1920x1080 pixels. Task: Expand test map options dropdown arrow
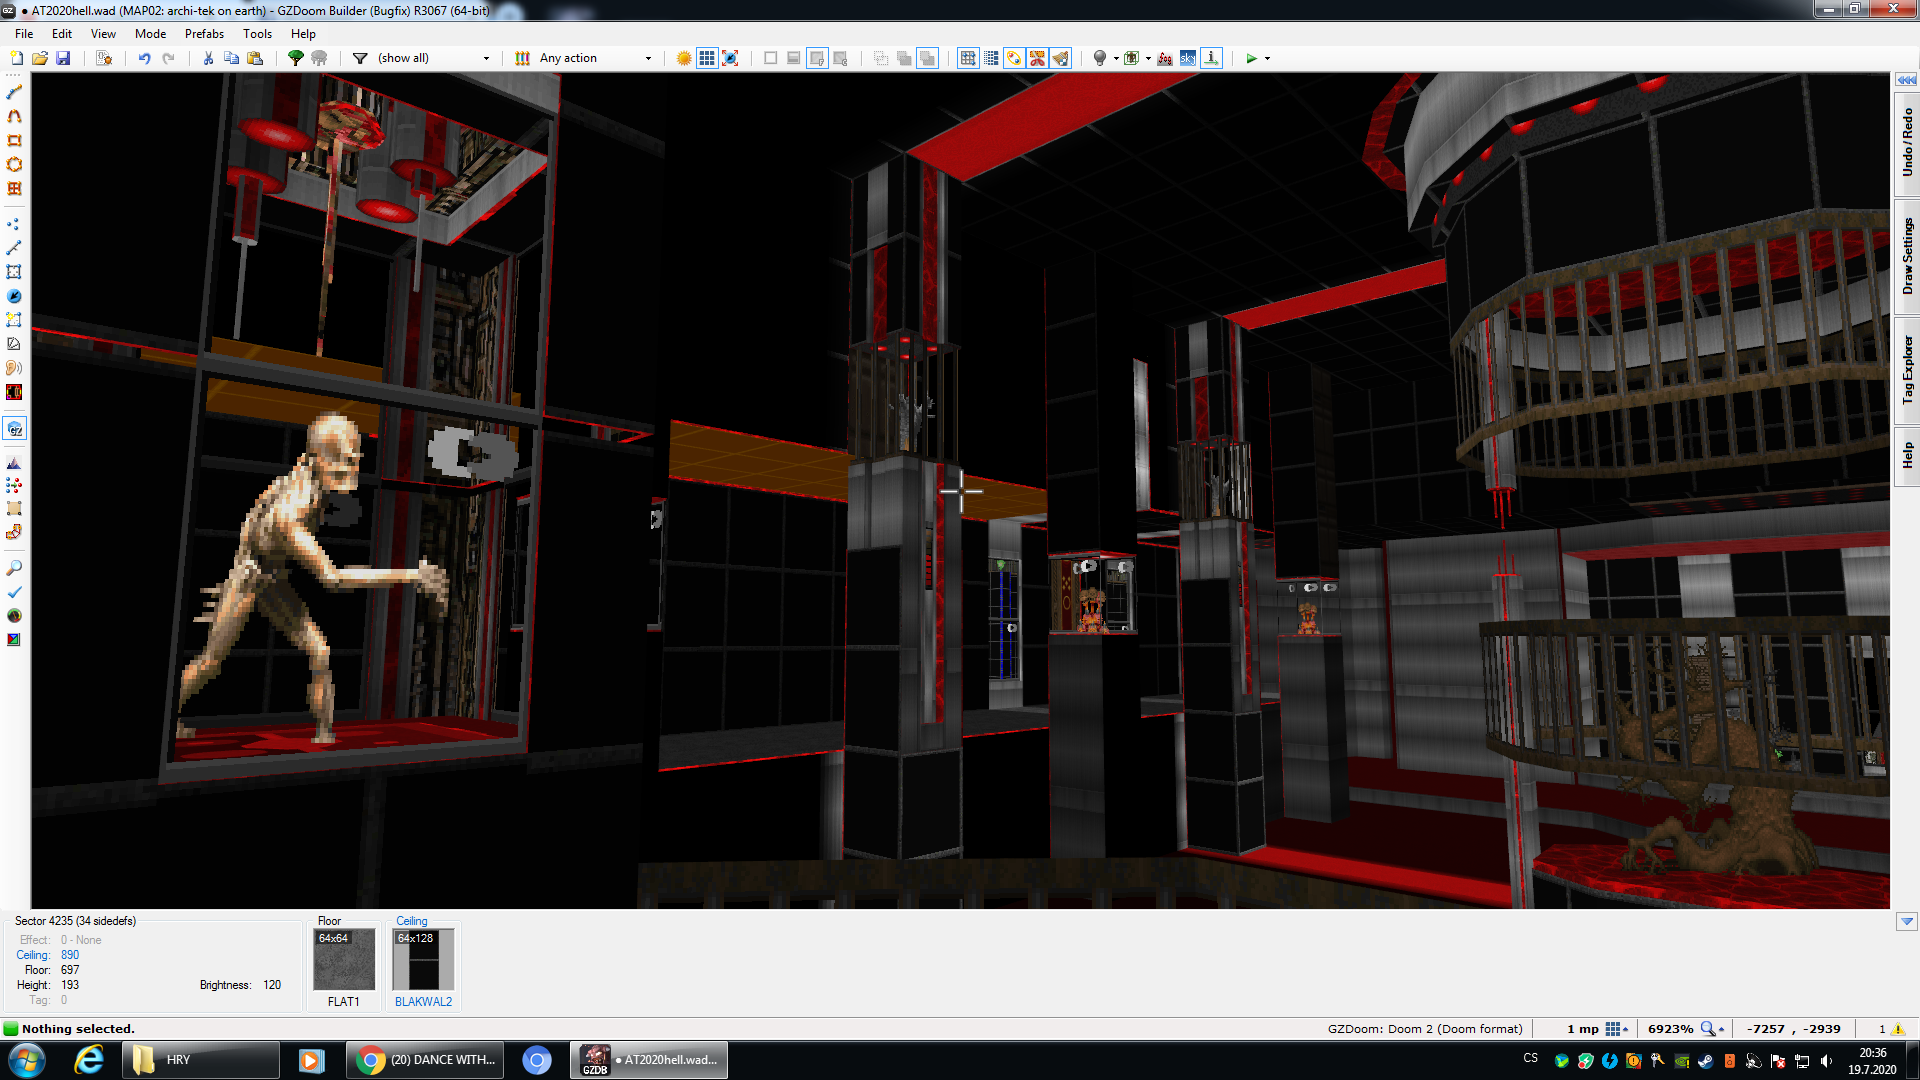pos(1268,58)
